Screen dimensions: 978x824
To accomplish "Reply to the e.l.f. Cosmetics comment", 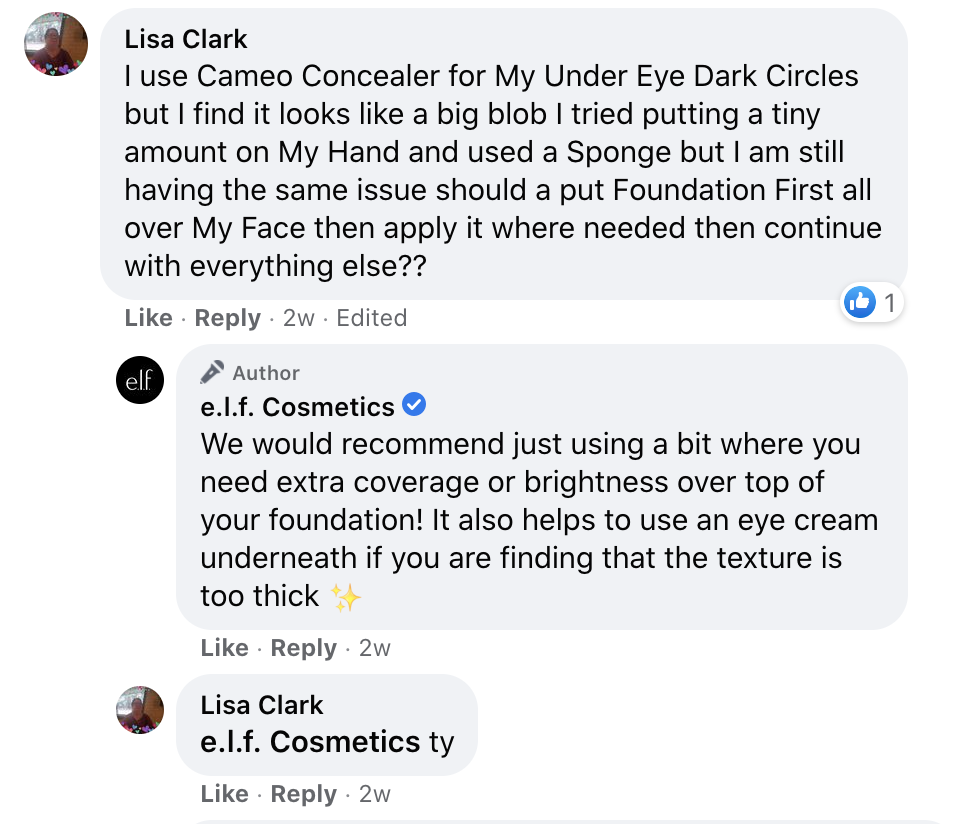I will 304,648.
